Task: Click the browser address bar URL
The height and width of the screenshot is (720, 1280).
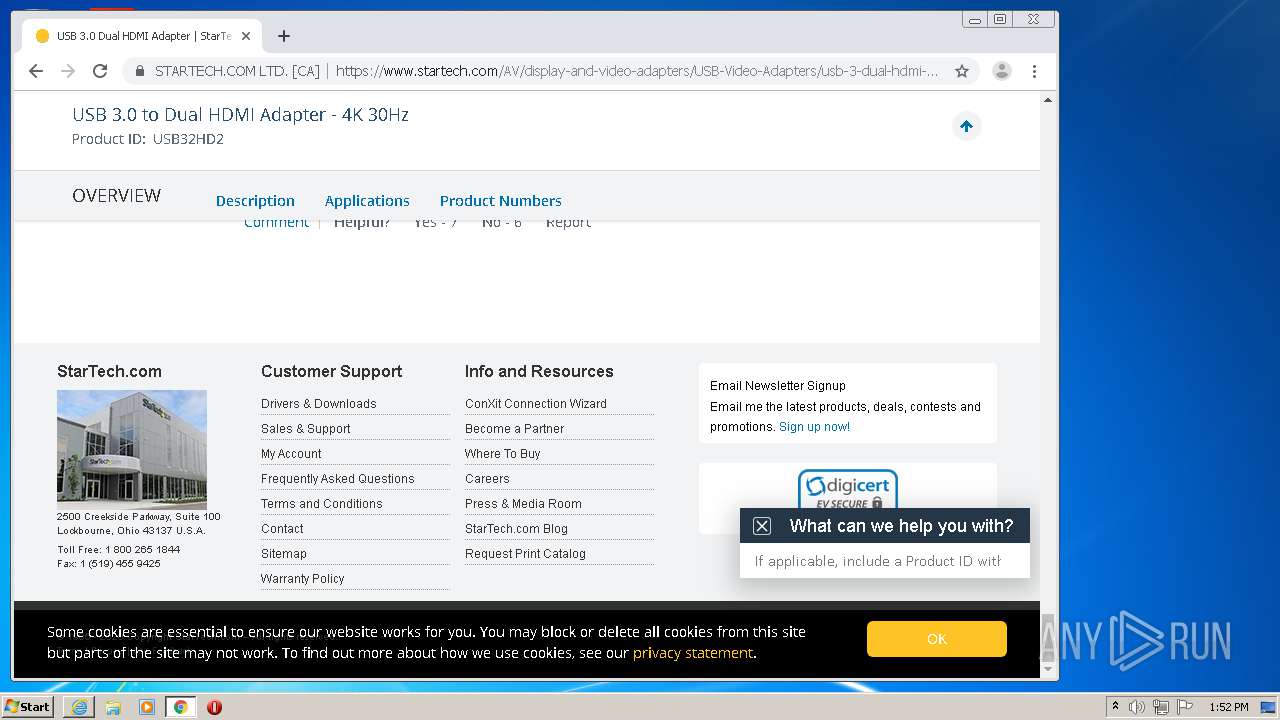Action: click(x=637, y=71)
